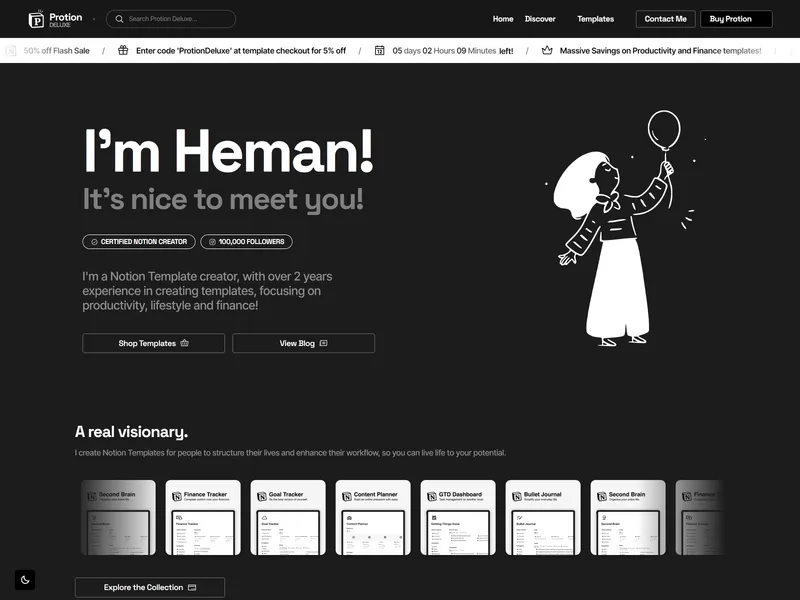Open the Discover menu item

click(540, 19)
